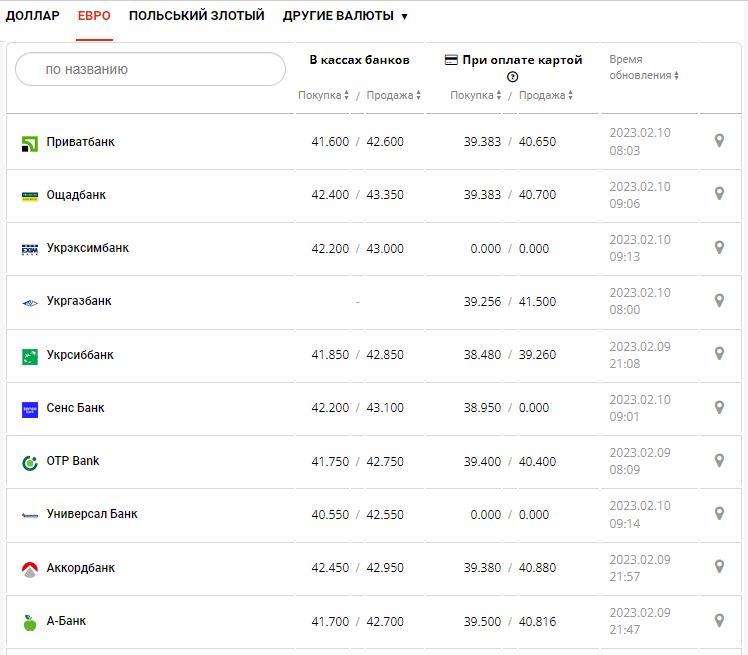
Task: Open the Укрэксимбанк bank link
Action: point(87,248)
